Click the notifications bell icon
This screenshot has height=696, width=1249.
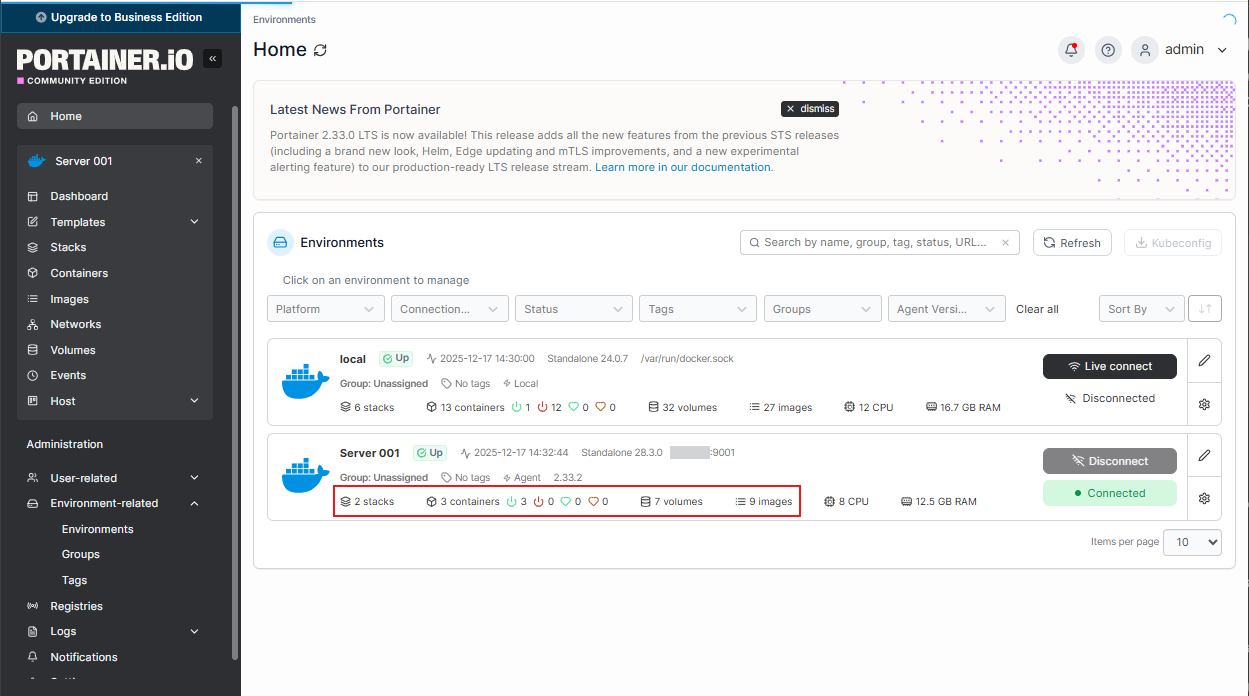1072,50
